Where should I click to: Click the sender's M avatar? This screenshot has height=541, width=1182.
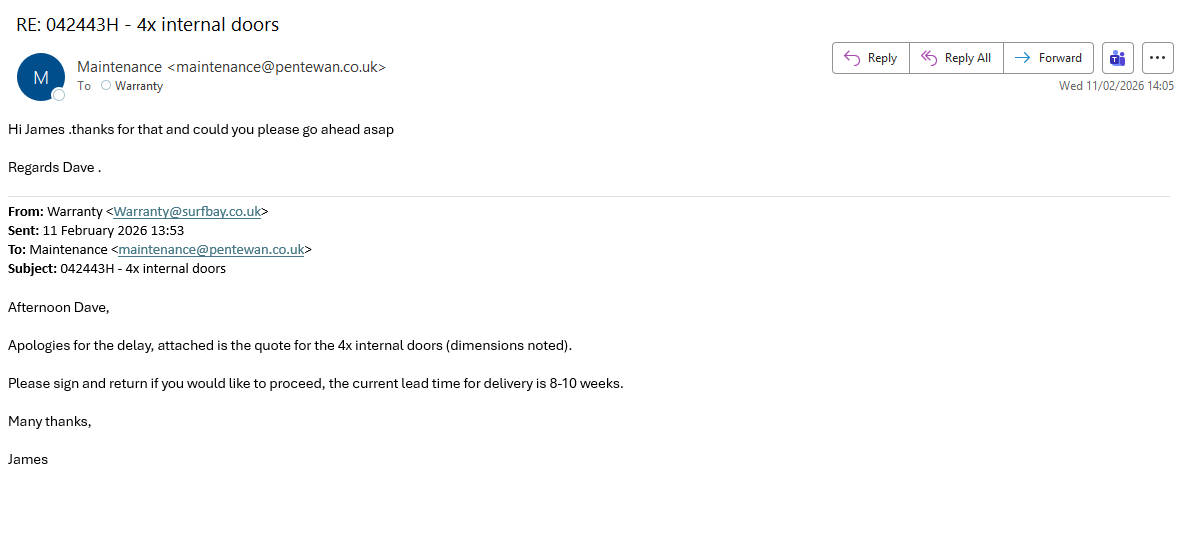(41, 77)
